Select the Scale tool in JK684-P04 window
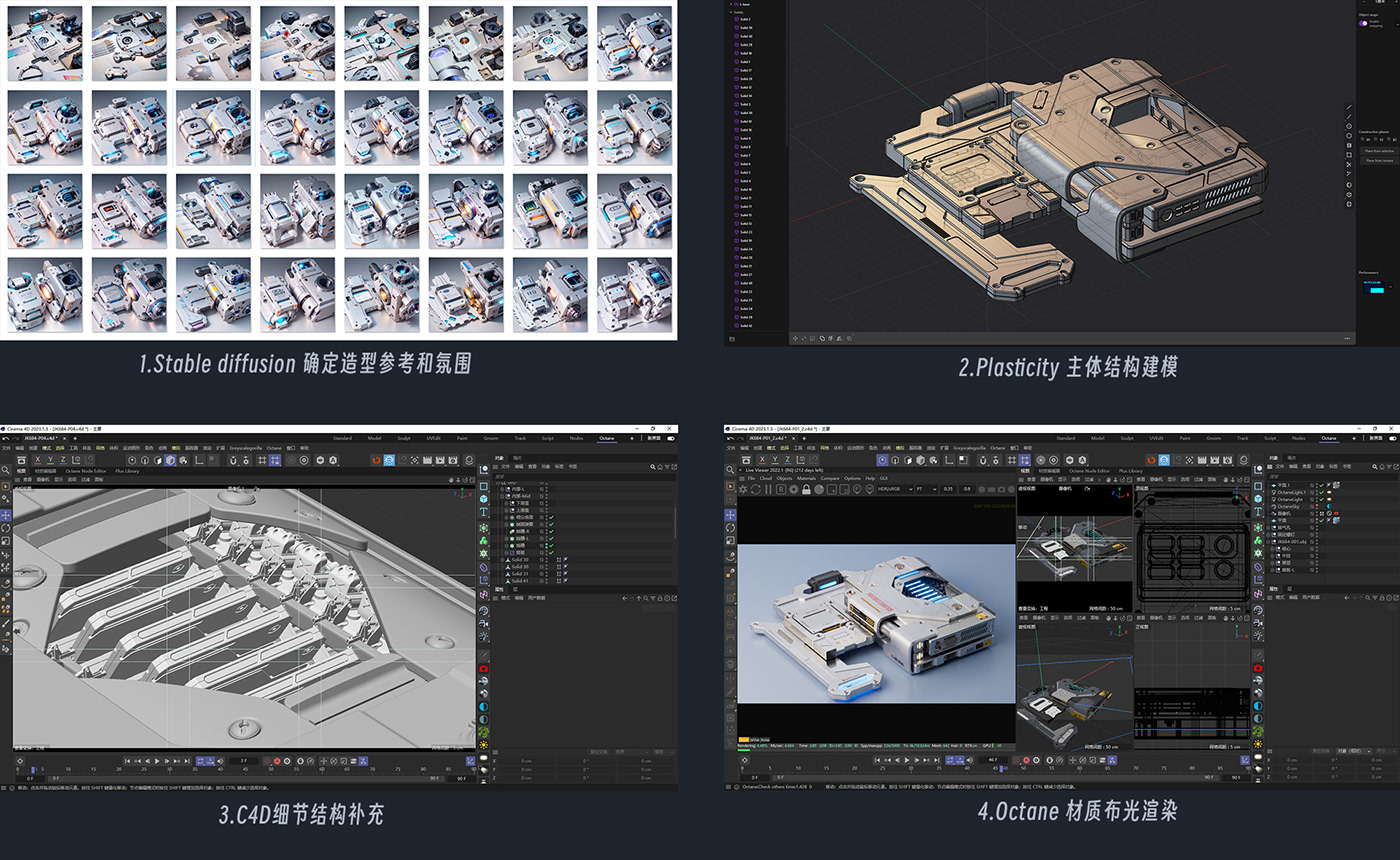1400x860 pixels. [6, 541]
